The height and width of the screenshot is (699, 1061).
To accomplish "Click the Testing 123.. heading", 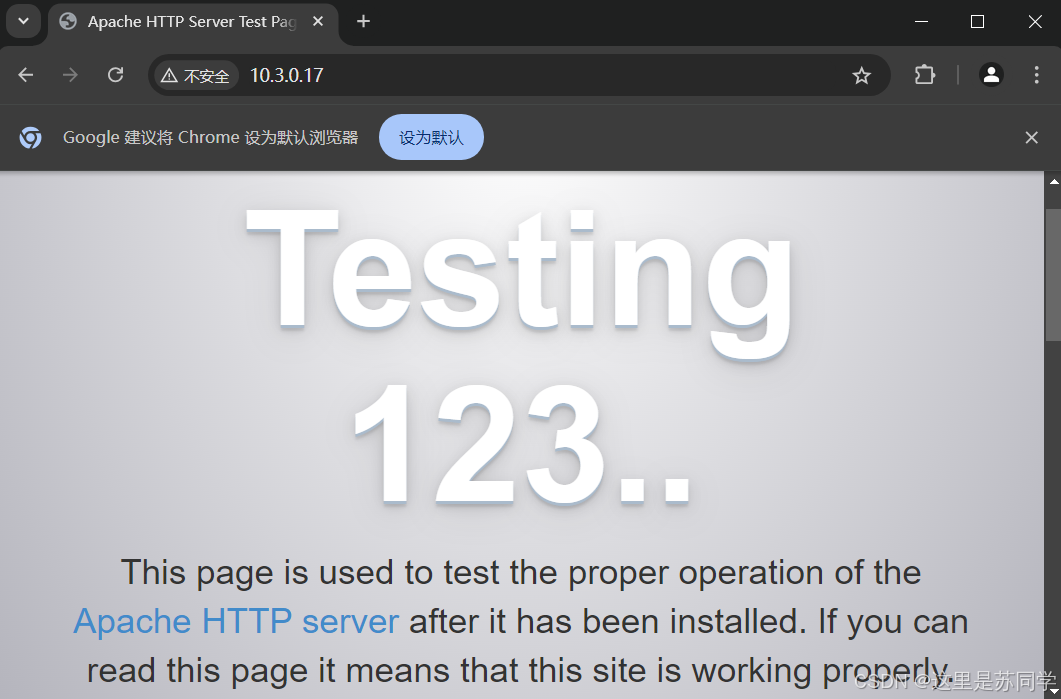I will [520, 356].
